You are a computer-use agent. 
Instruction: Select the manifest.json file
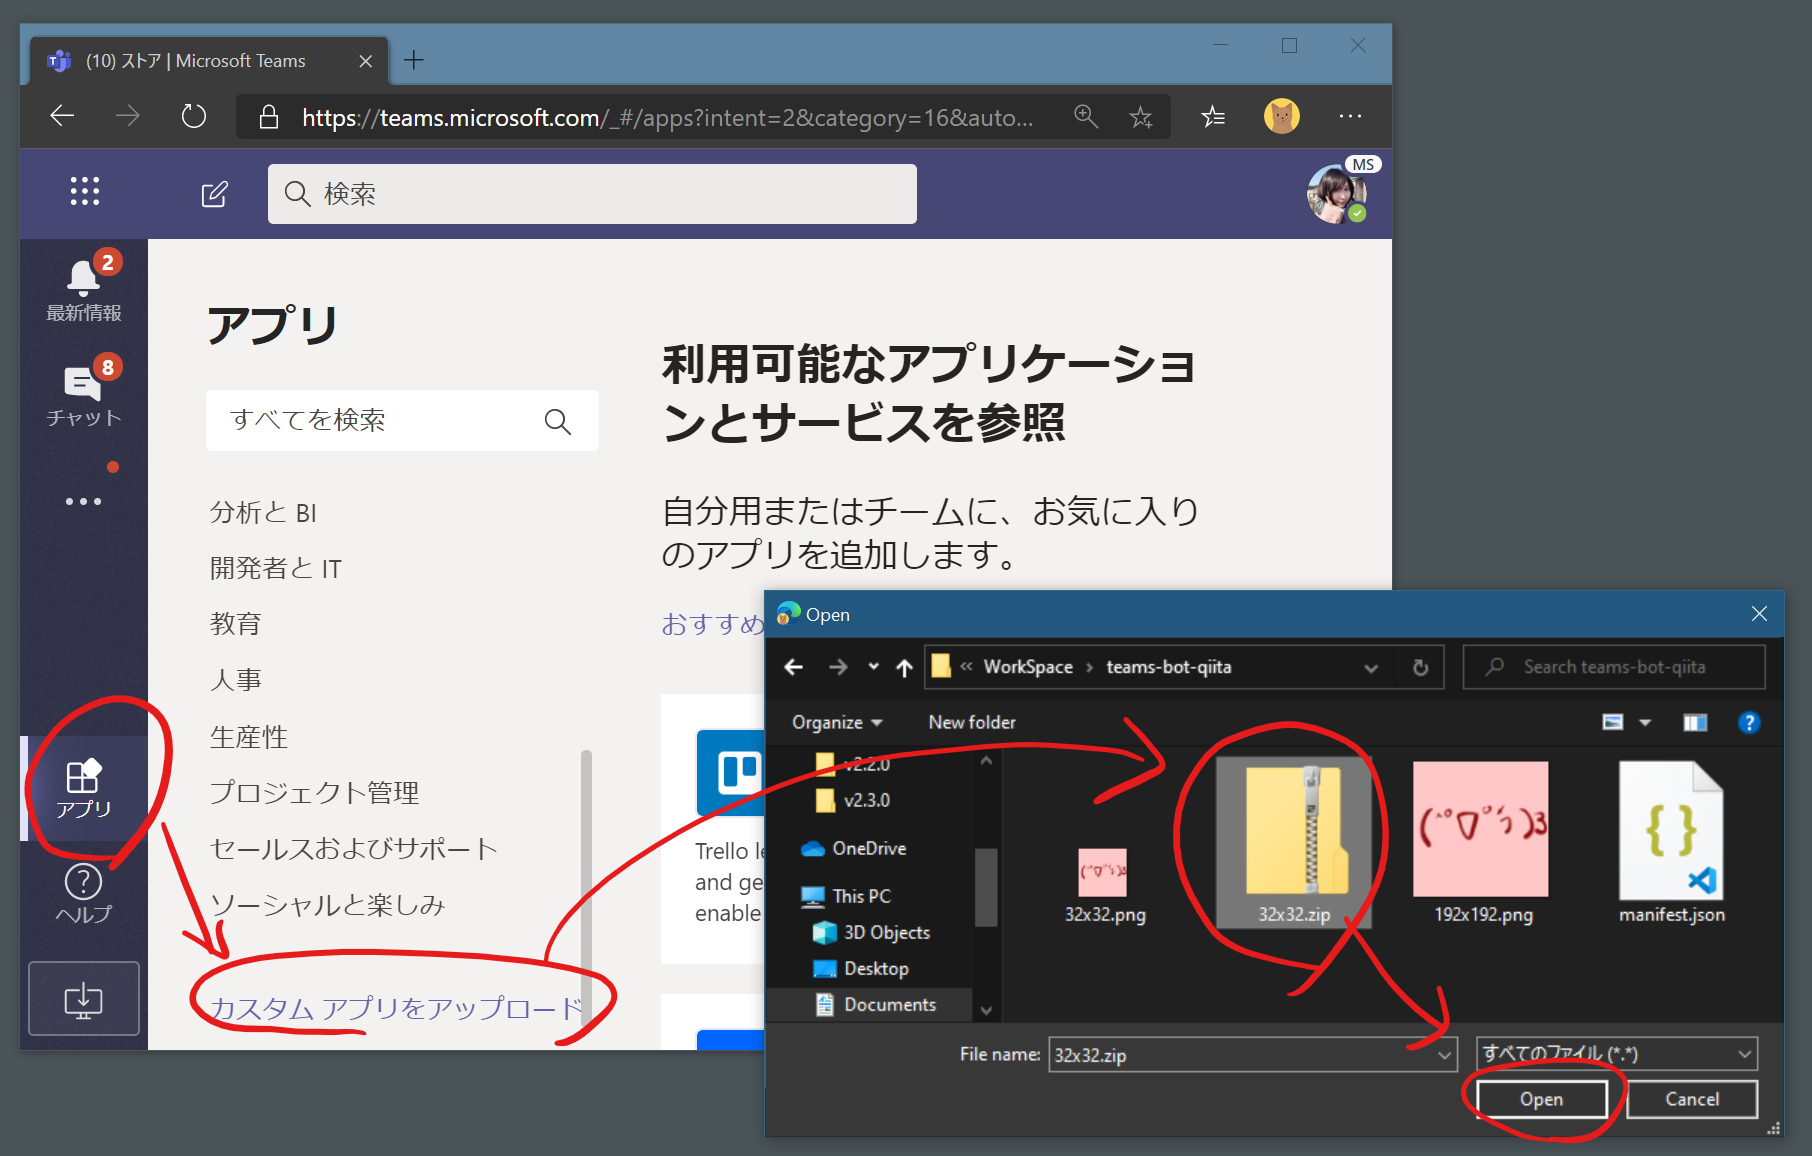1672,843
